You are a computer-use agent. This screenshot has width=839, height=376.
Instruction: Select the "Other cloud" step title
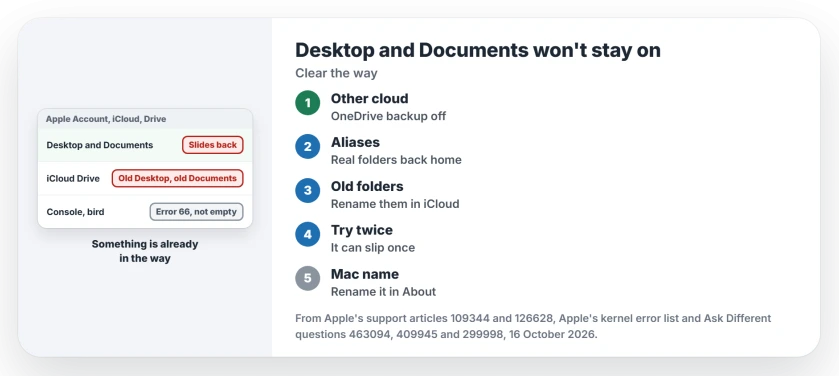(369, 98)
